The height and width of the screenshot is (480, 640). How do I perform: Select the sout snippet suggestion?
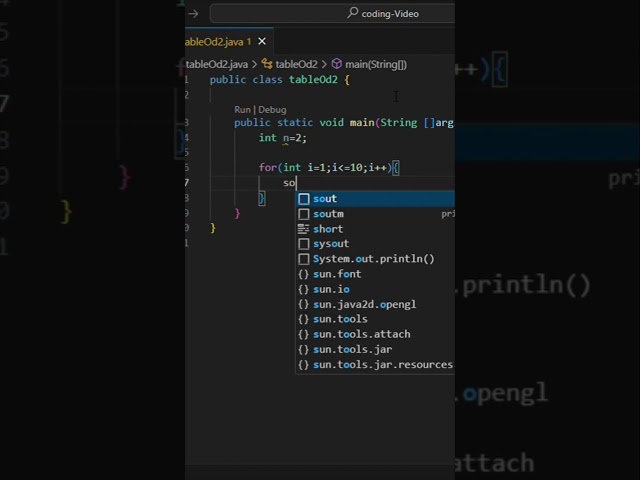pyautogui.click(x=375, y=199)
